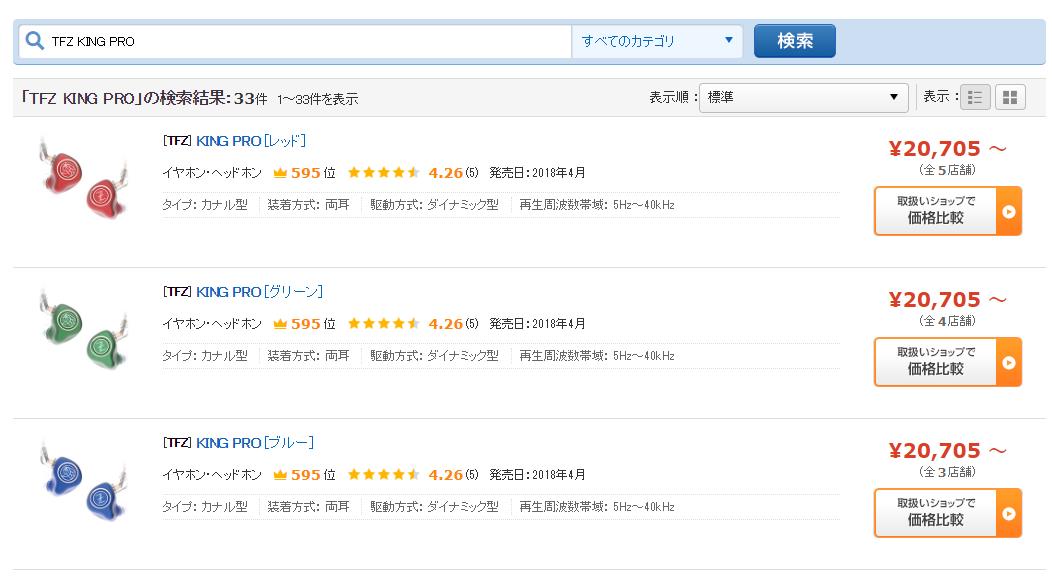This screenshot has height=577, width=1052.
Task: Click the search field containing TFZ KING PRO
Action: [305, 41]
